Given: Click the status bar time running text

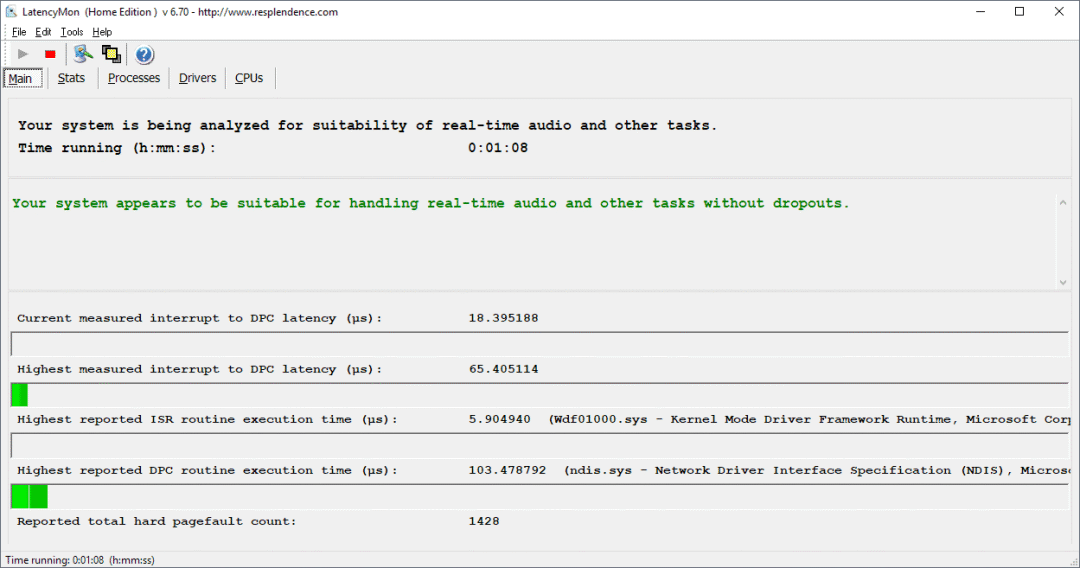Looking at the screenshot, I should (x=80, y=560).
